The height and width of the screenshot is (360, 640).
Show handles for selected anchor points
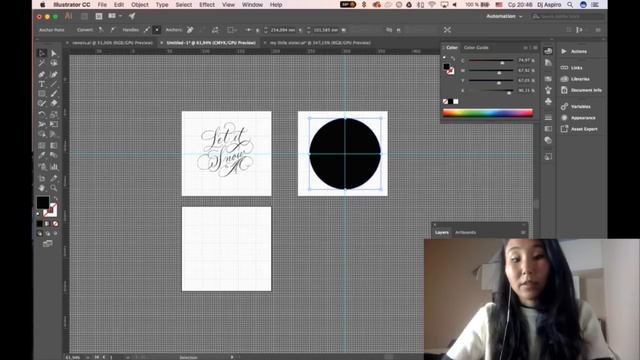tap(147, 30)
